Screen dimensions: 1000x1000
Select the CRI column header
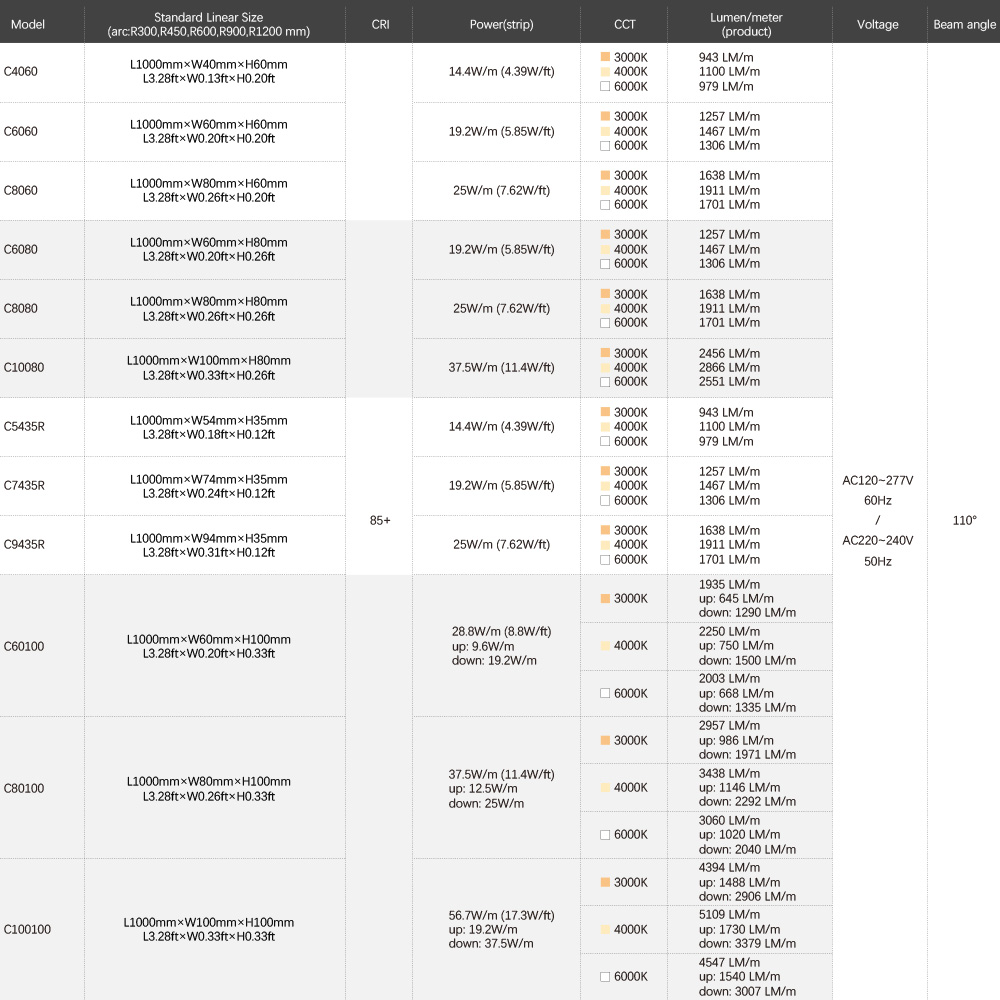(380, 24)
